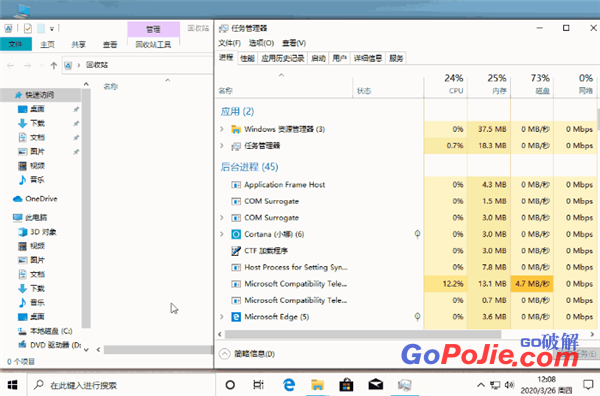Viewport: 600px width, 396px height.
Task: Expand Windows Explorer process group
Action: [222, 129]
